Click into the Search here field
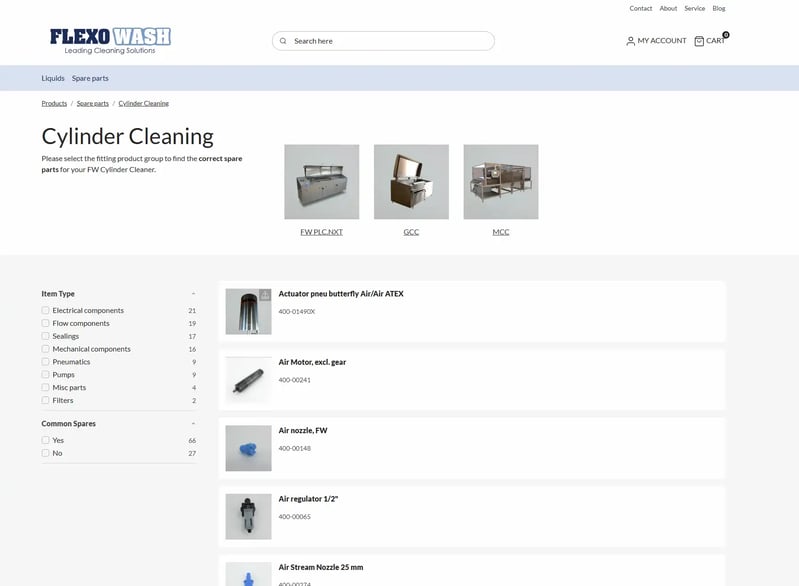This screenshot has height=586, width=799. pyautogui.click(x=383, y=41)
